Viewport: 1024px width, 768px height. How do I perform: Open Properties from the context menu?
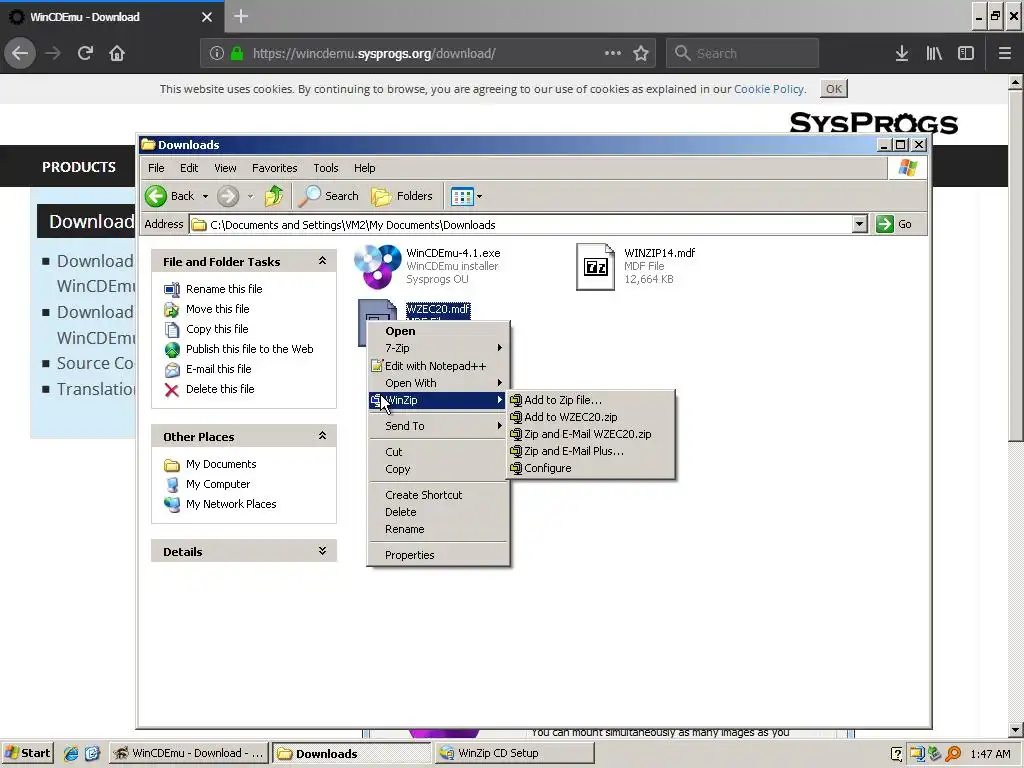pyautogui.click(x=438, y=555)
